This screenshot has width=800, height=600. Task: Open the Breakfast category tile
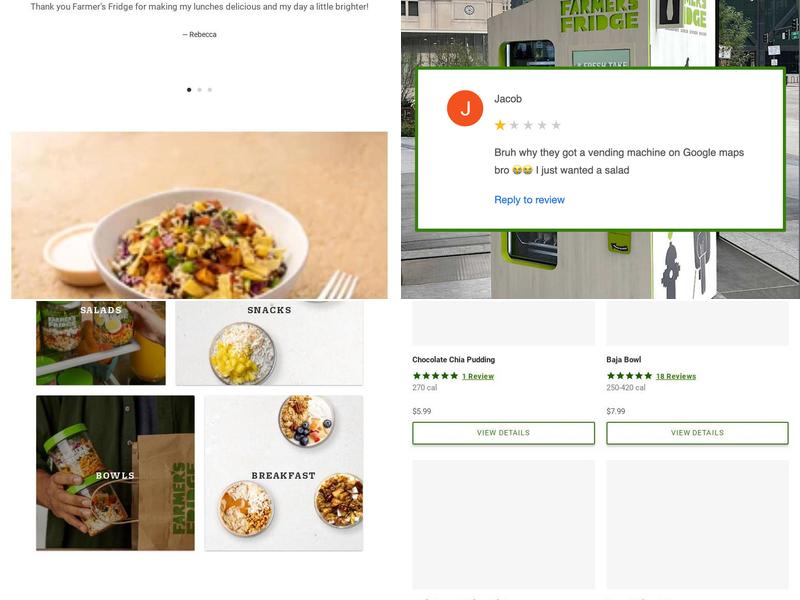284,473
